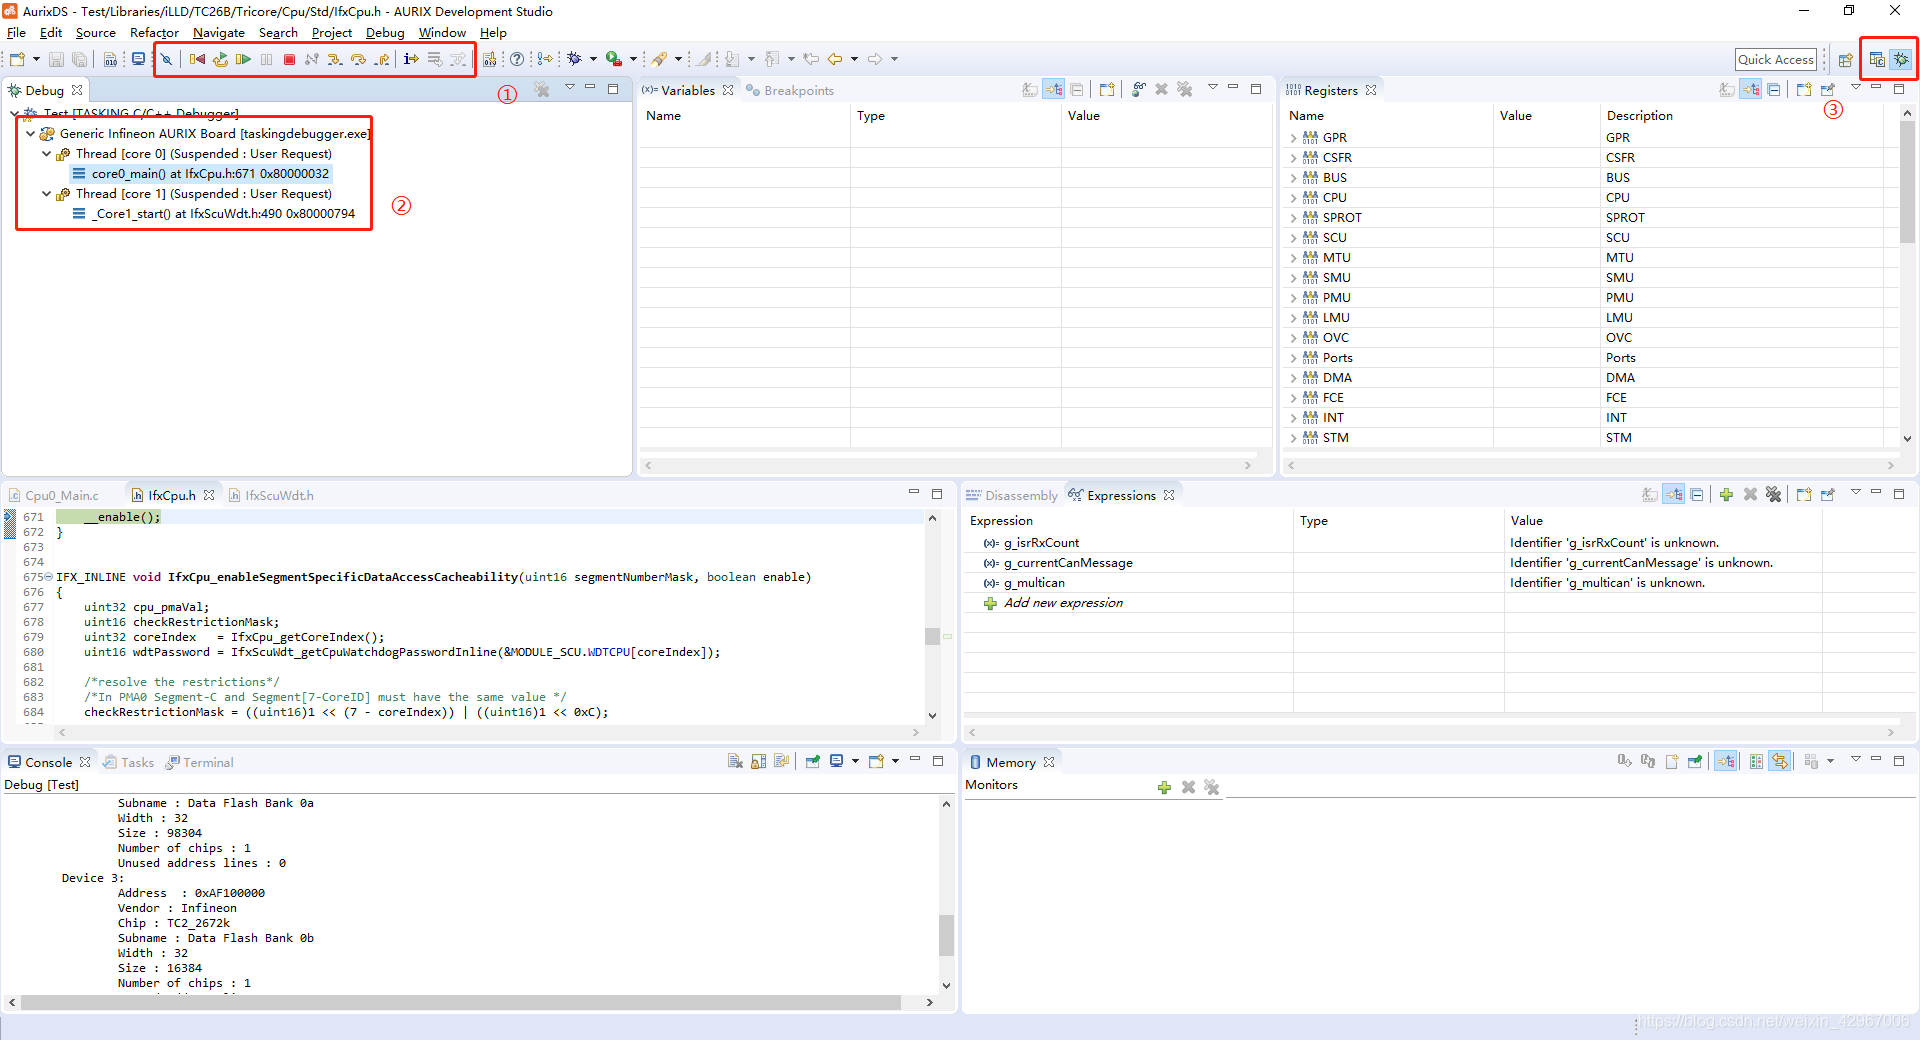Toggle Show Type Names in Variables toolbar
Viewport: 1920px width, 1040px height.
click(1030, 90)
